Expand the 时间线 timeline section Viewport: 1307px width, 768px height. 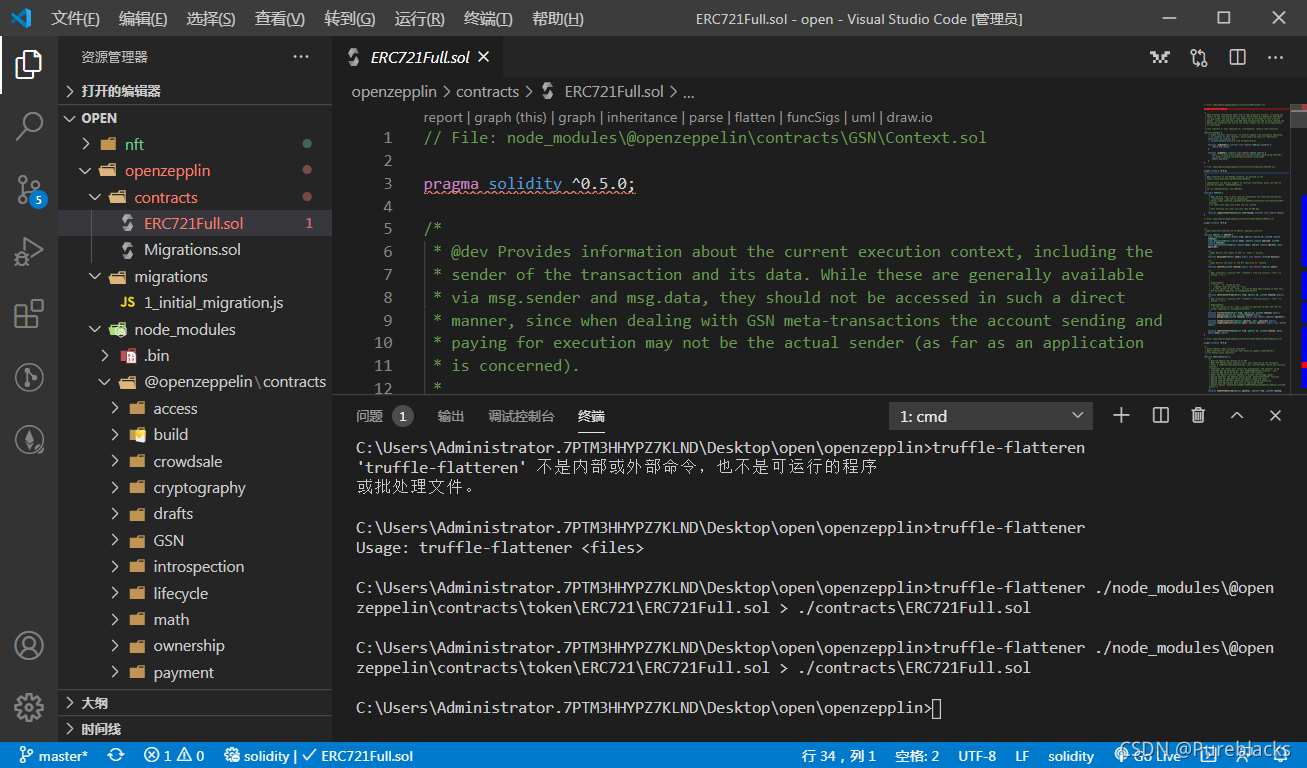click(x=195, y=729)
